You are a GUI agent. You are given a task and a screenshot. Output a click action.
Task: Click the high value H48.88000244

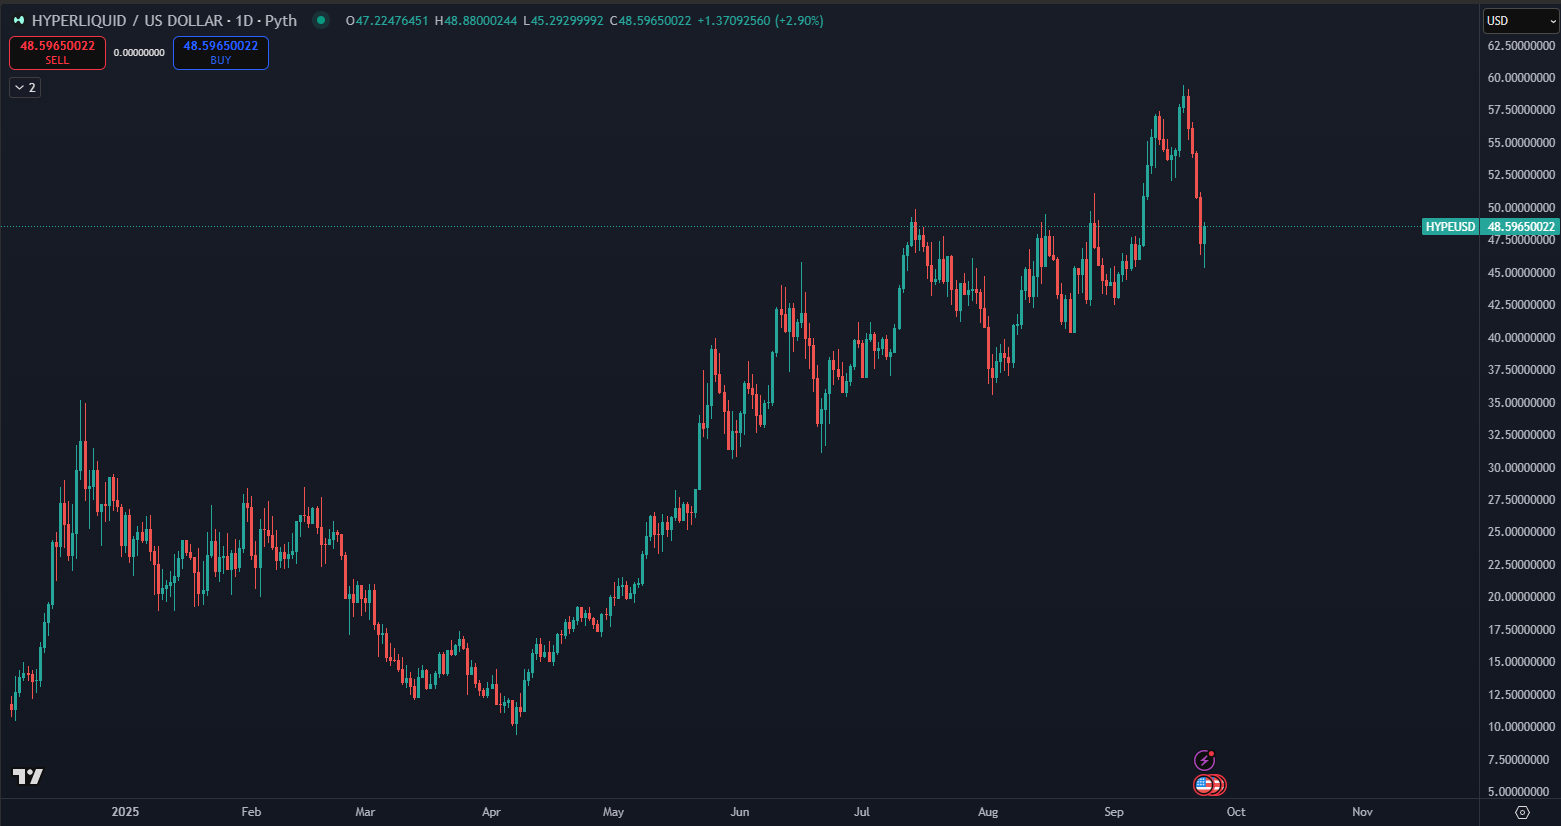(476, 20)
